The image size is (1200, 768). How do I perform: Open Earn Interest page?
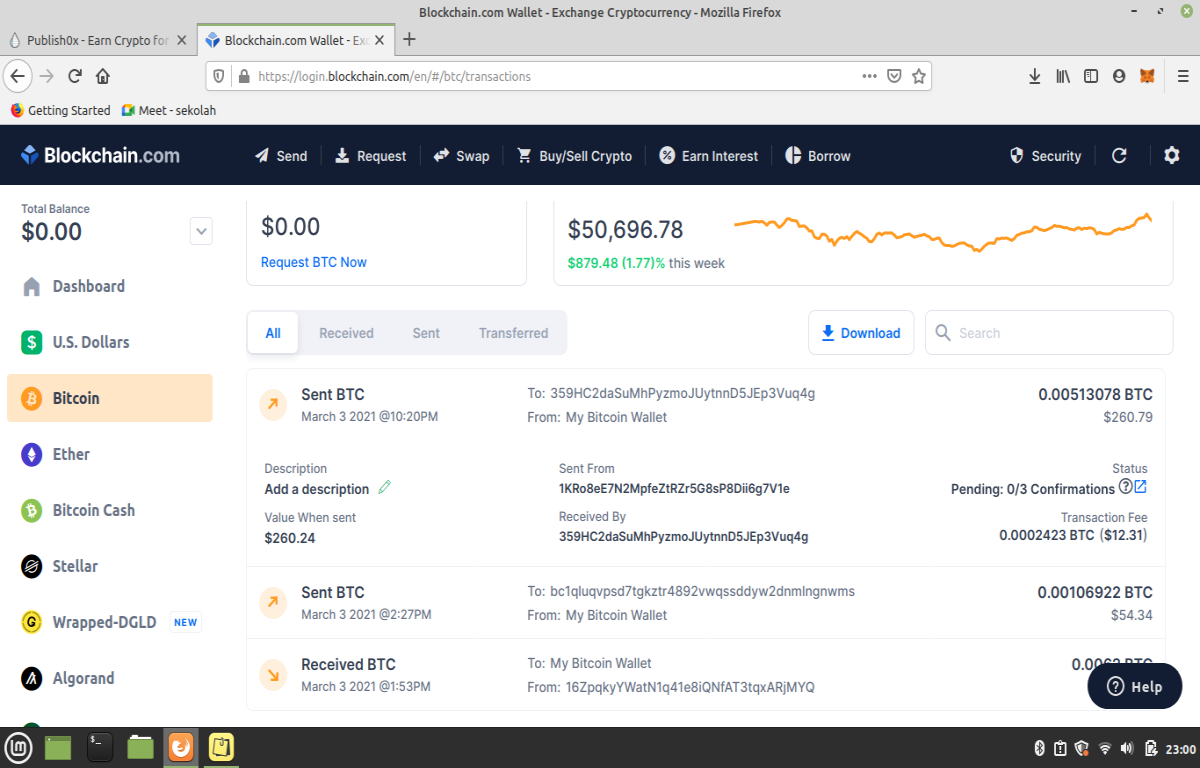(x=708, y=156)
